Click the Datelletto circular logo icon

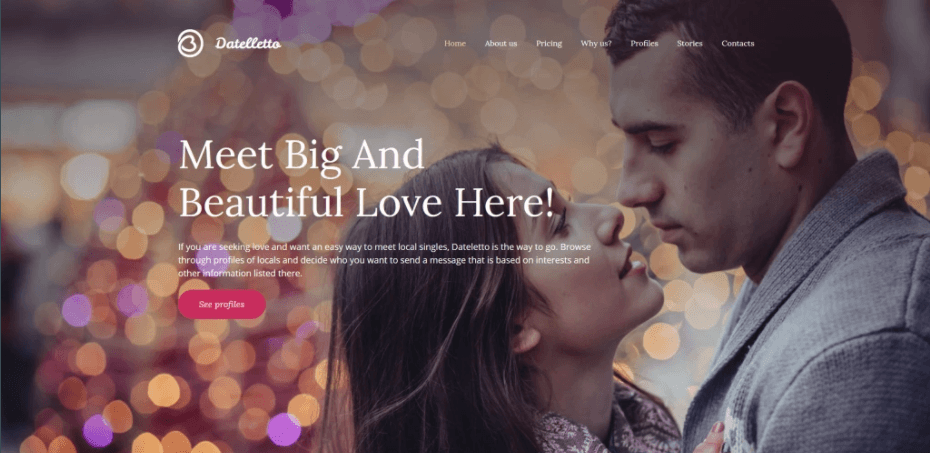pos(190,43)
